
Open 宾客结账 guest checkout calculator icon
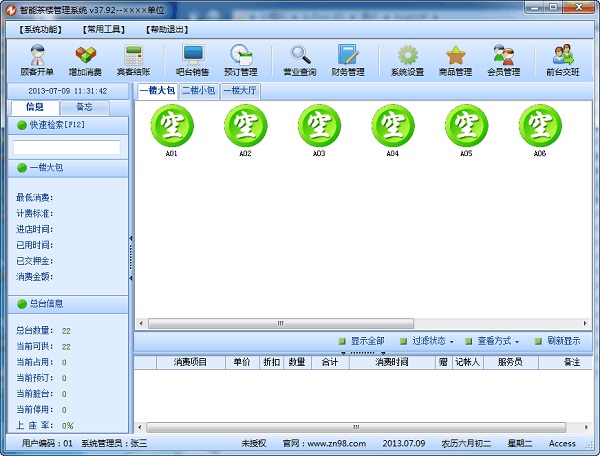click(x=134, y=60)
